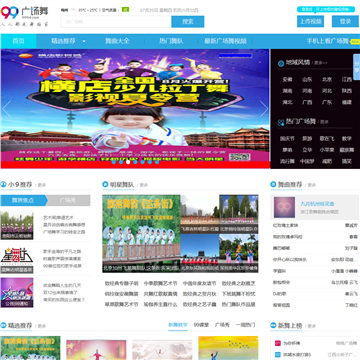Click the 地域风情 section icon
Image resolution: width=360 pixels, height=360 pixels.
(x=281, y=63)
